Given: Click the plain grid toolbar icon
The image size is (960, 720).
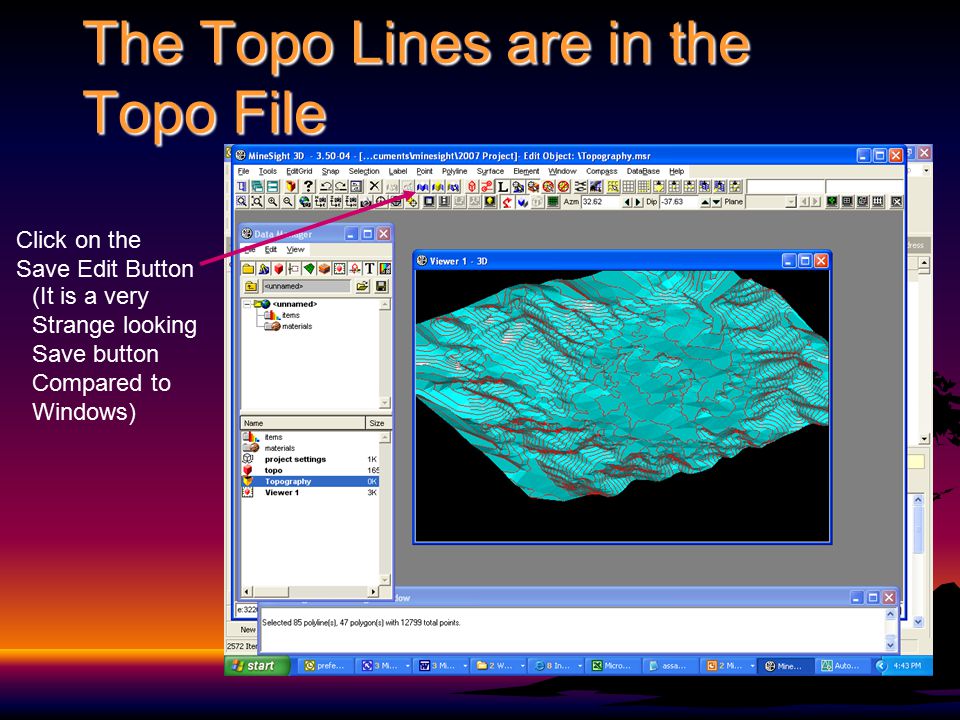Looking at the screenshot, I should point(628,186).
